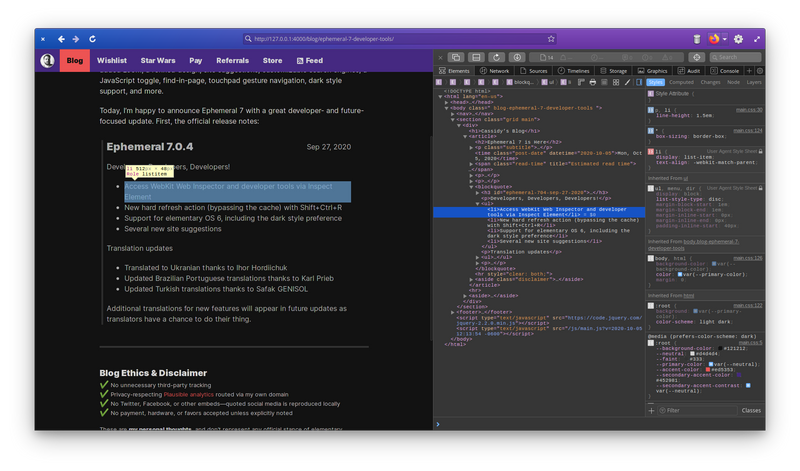Open color swatch for --neutral #d4d4d4
The width and height of the screenshot is (800, 471).
pyautogui.click(x=692, y=354)
